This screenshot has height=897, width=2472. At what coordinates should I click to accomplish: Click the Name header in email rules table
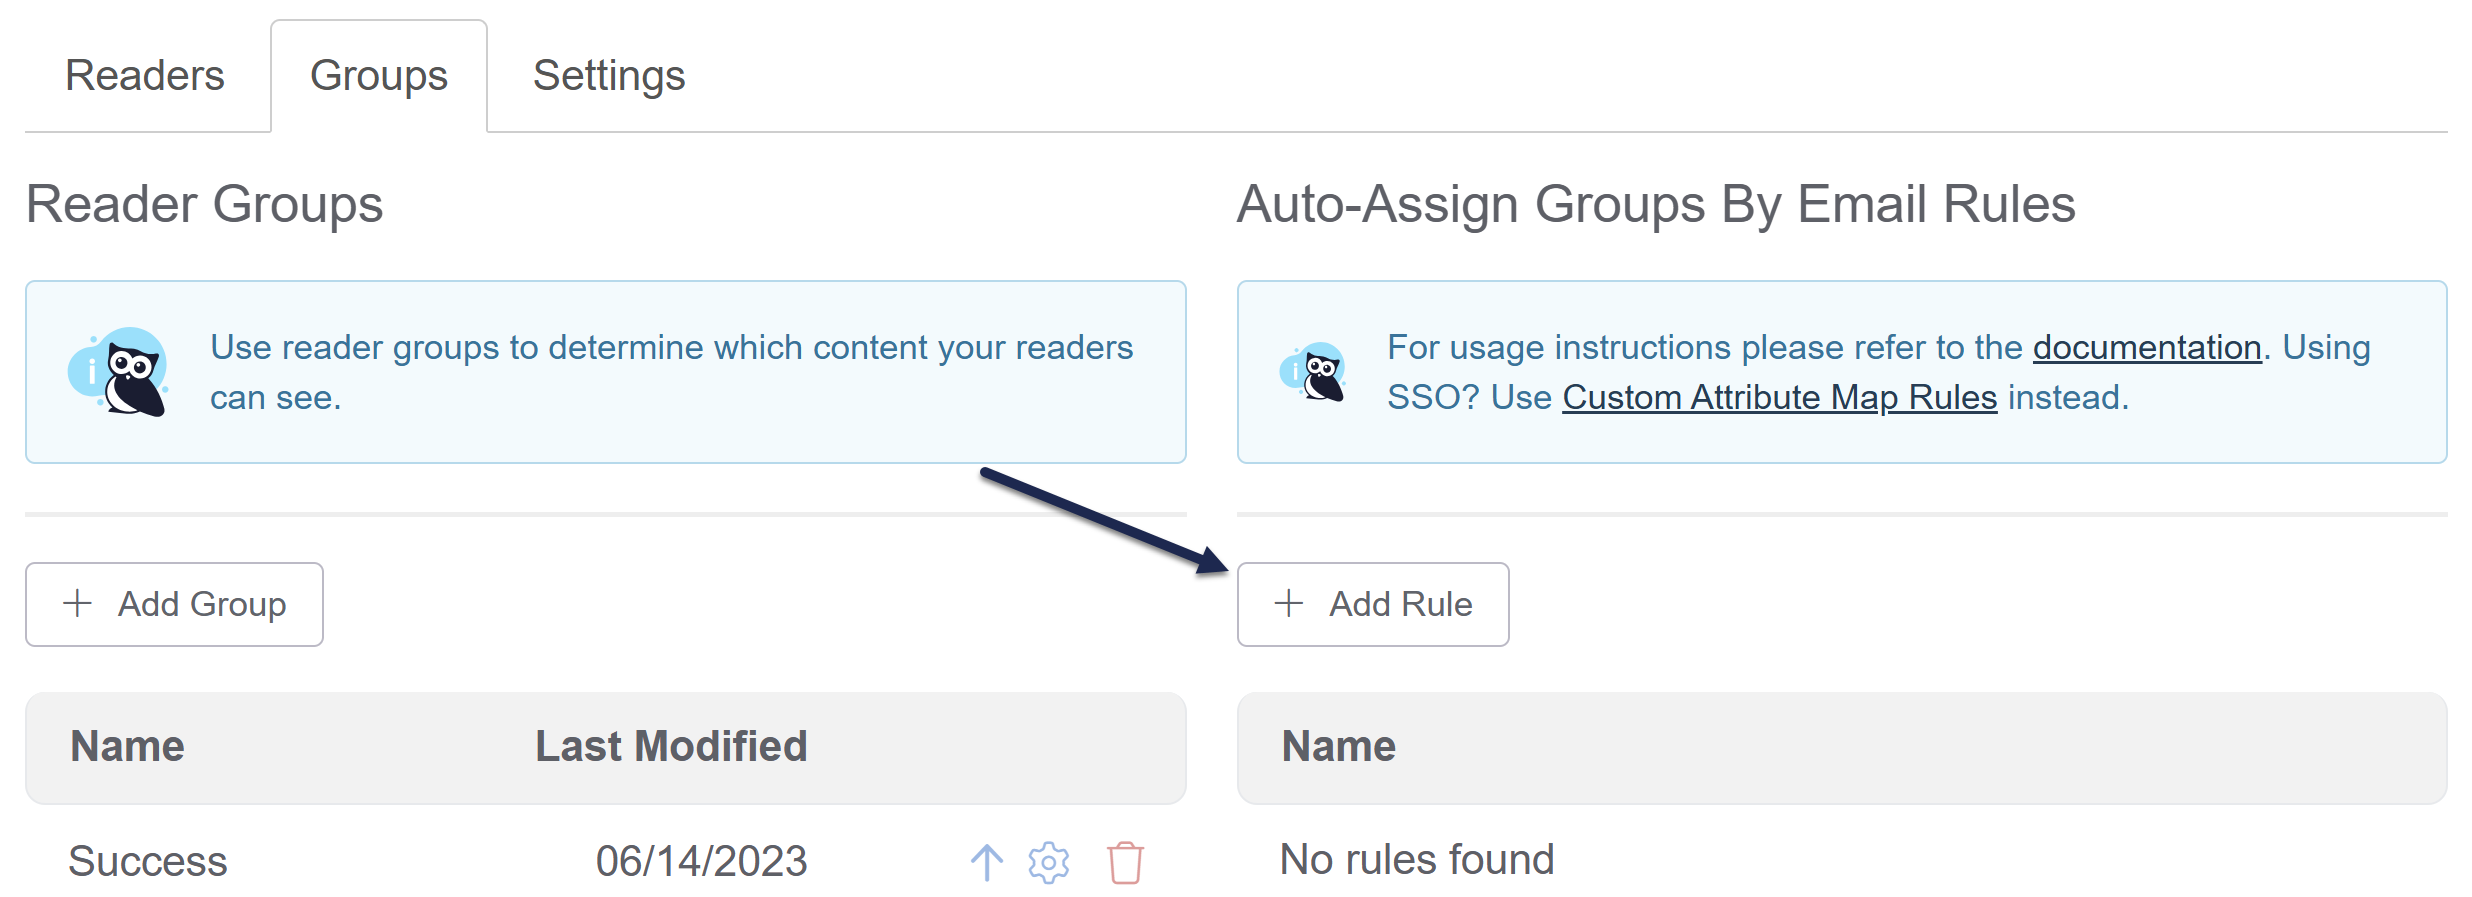point(1338,746)
